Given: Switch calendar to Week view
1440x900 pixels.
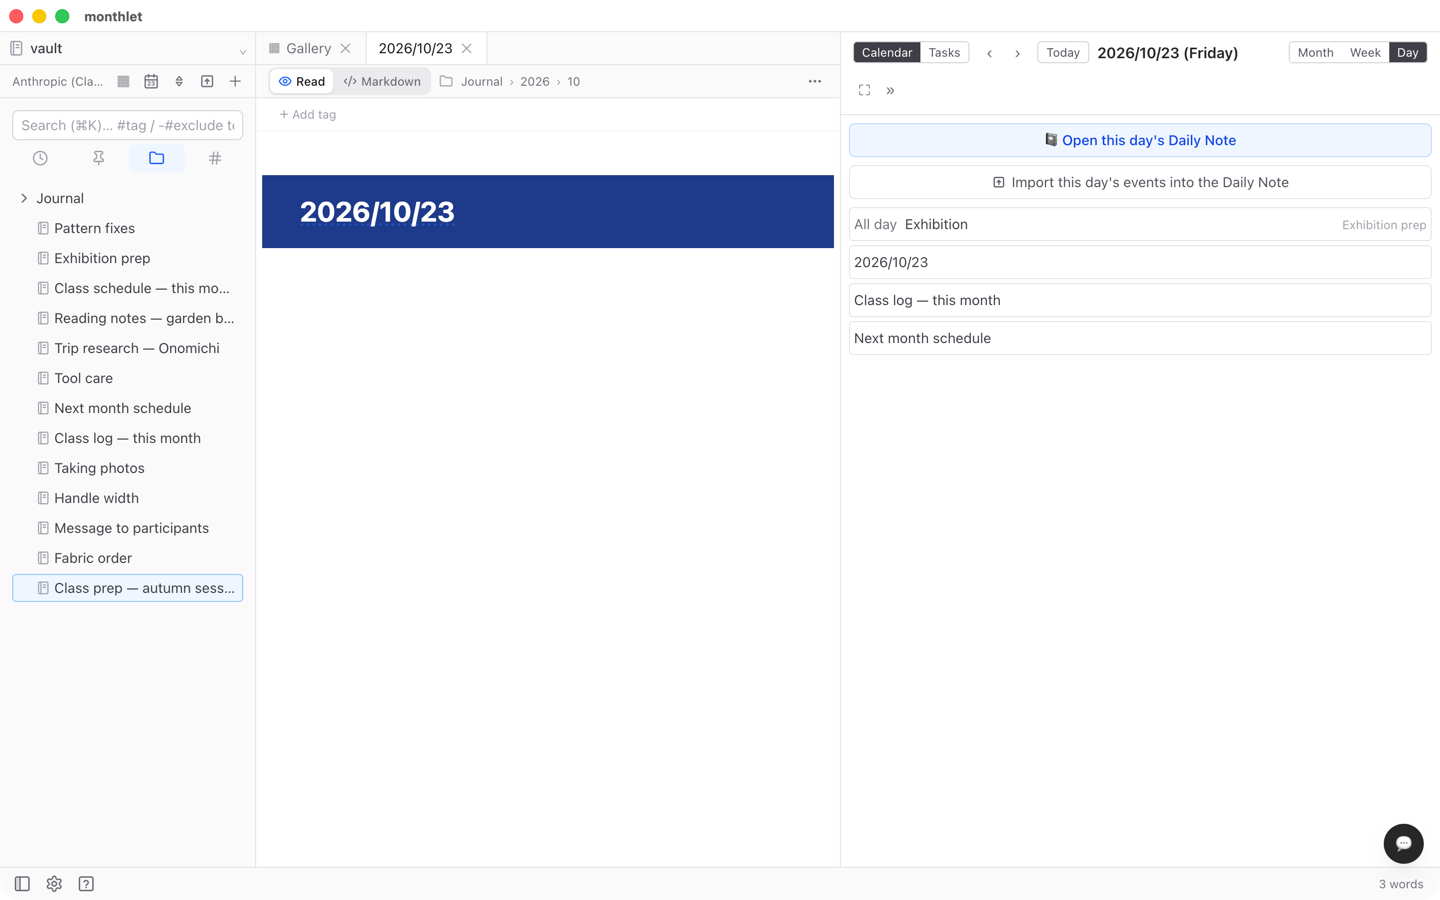Looking at the screenshot, I should pyautogui.click(x=1365, y=53).
